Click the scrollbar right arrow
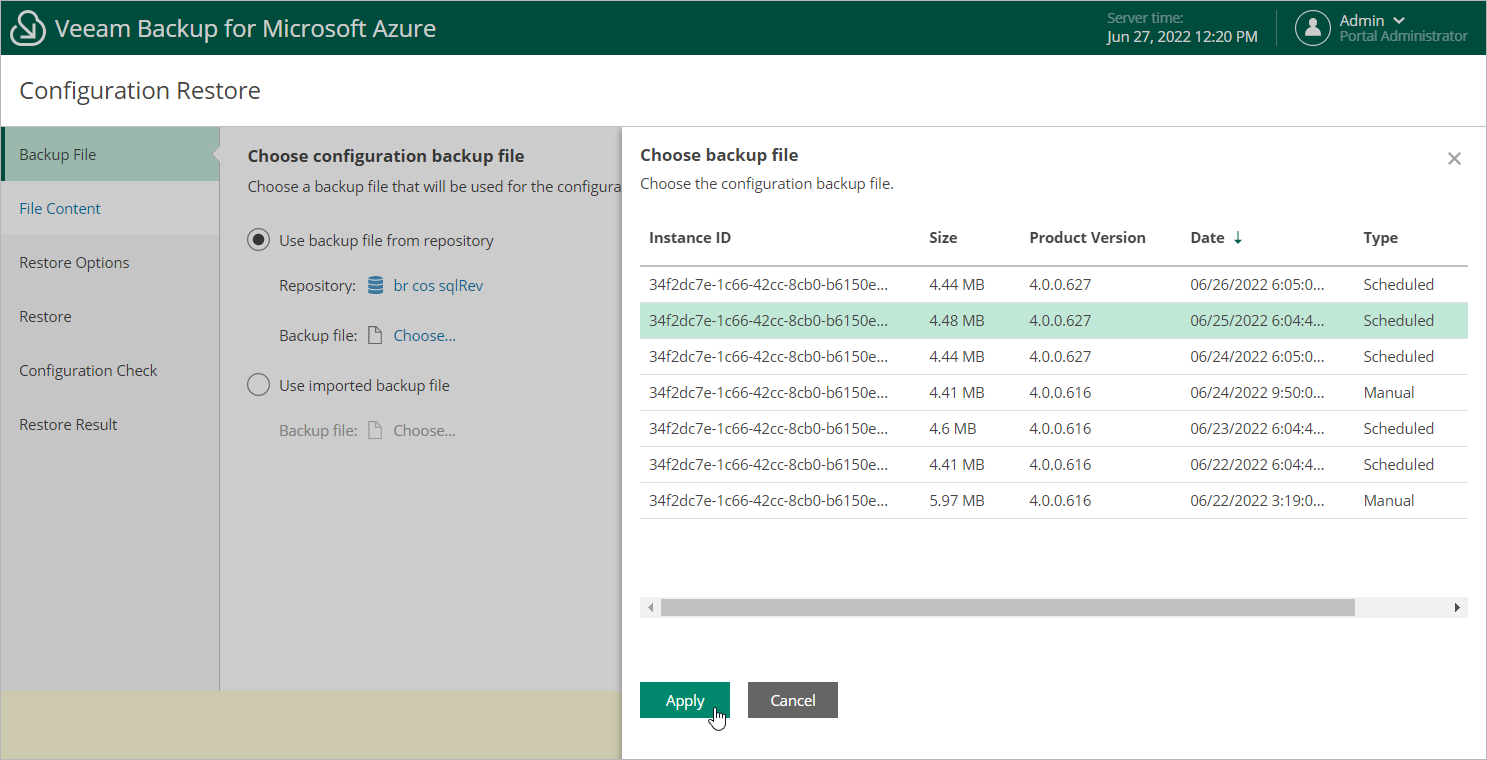This screenshot has height=760, width=1487. (1457, 608)
